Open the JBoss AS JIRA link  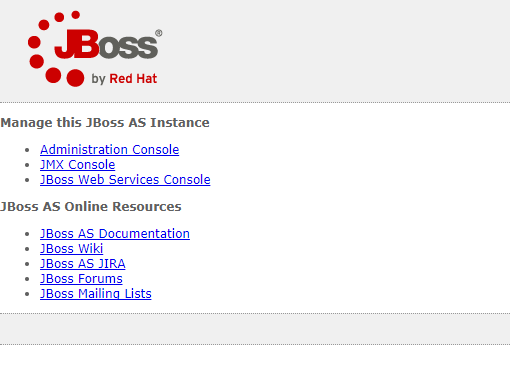[83, 264]
